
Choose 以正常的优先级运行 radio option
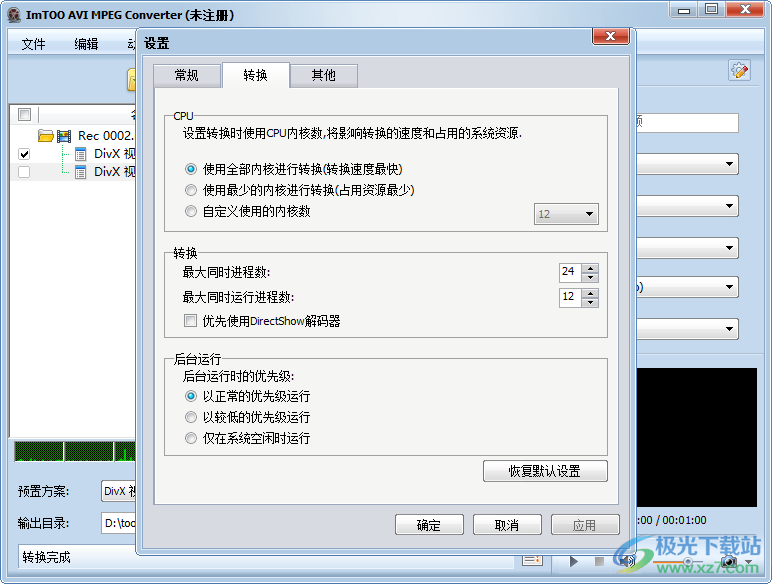pyautogui.click(x=191, y=396)
